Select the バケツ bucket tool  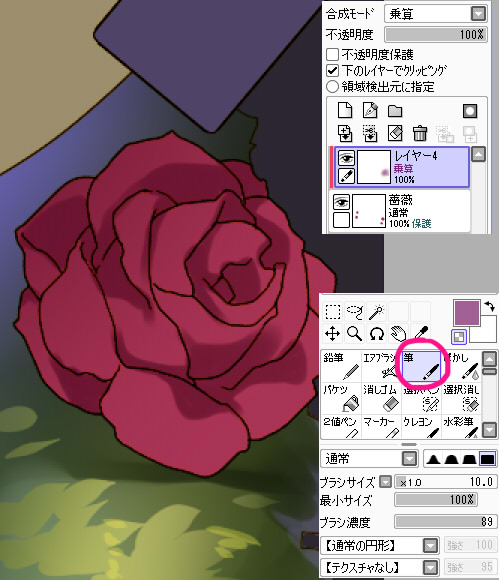[341, 398]
